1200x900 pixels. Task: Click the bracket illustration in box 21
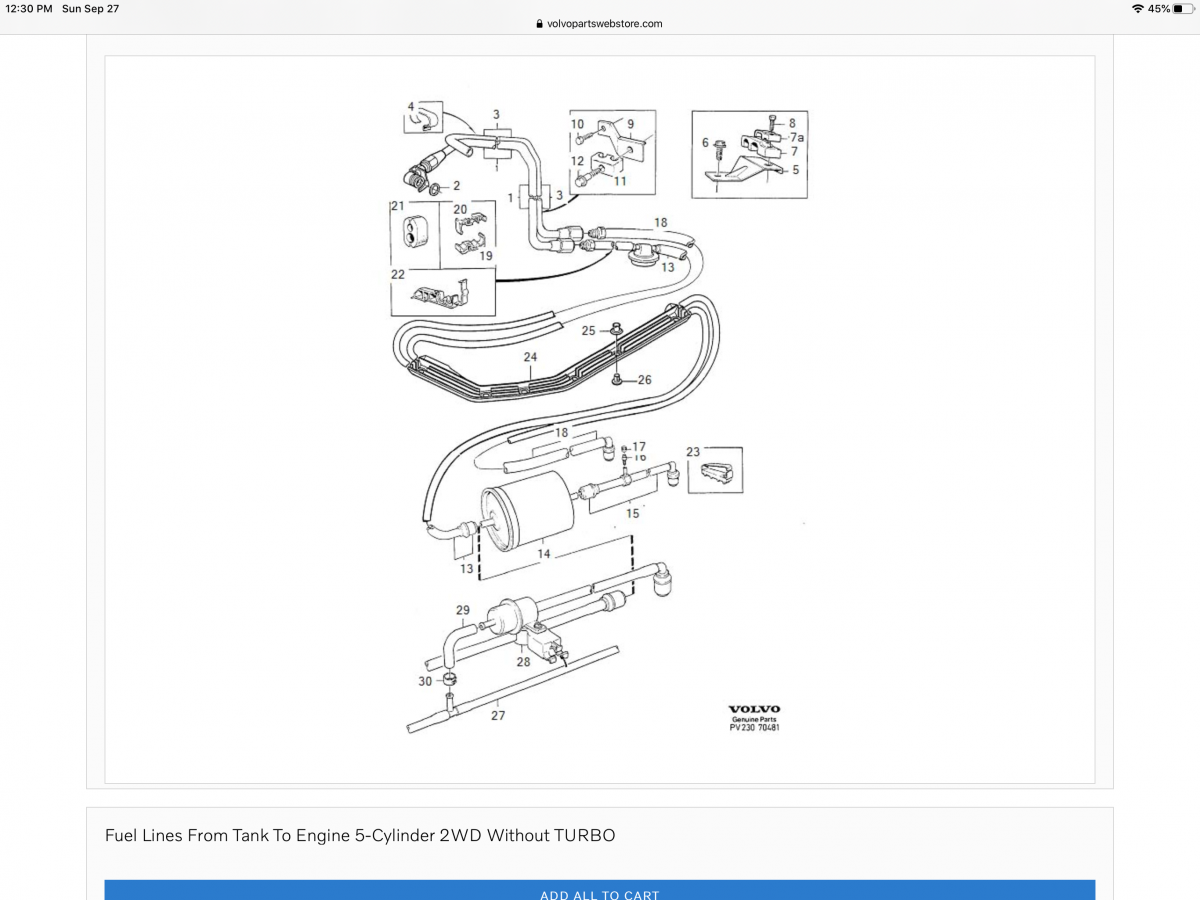(x=413, y=232)
